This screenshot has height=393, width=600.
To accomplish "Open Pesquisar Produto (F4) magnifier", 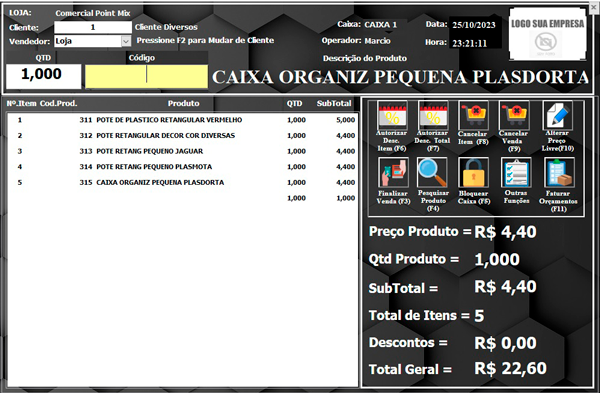I will (432, 173).
